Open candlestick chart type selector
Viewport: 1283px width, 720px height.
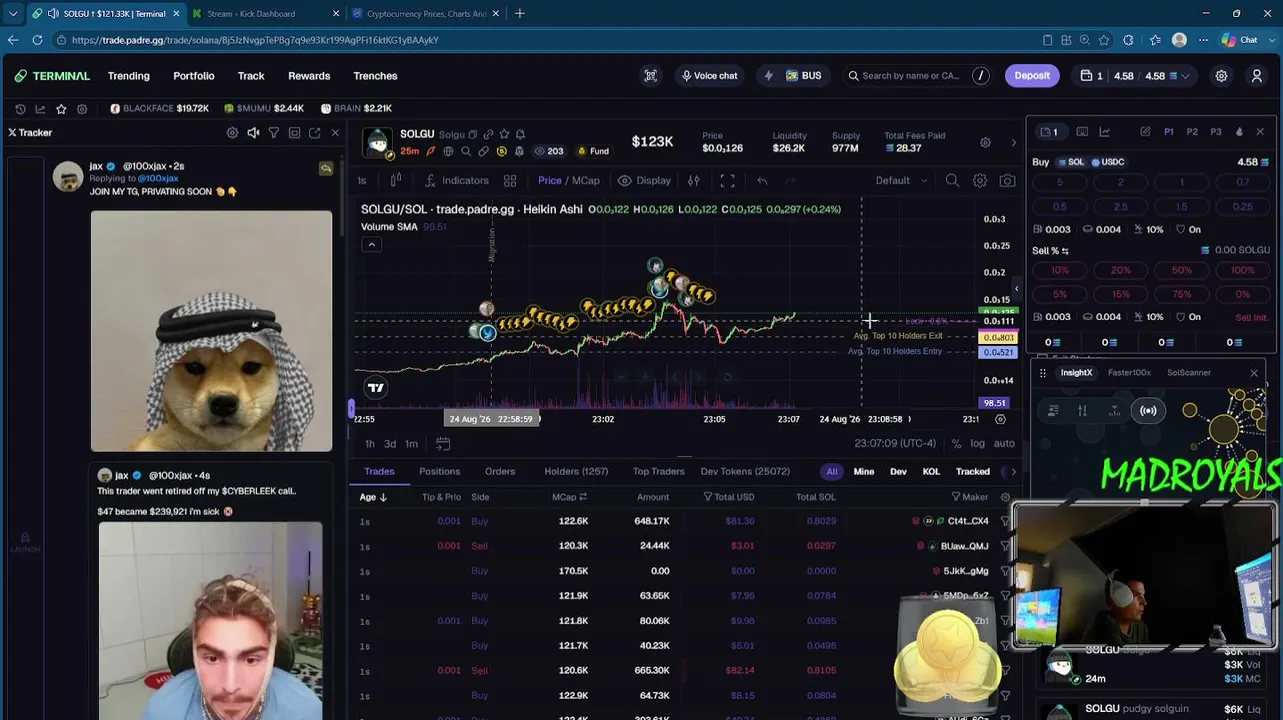[396, 181]
